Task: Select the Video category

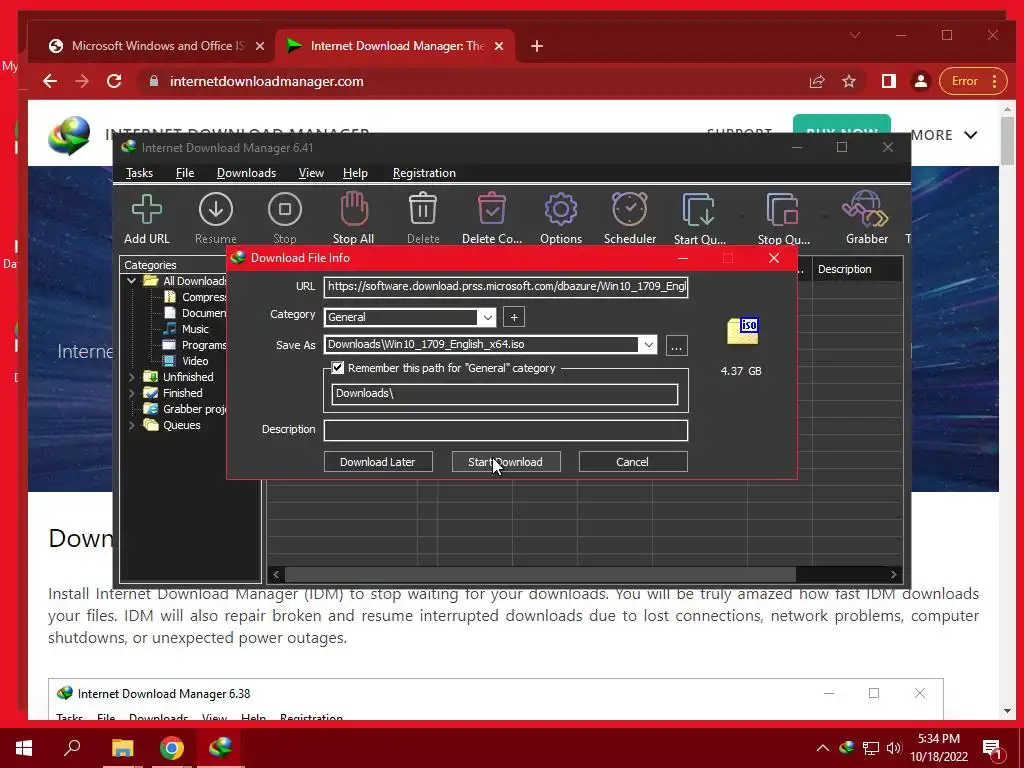Action: 195,361
